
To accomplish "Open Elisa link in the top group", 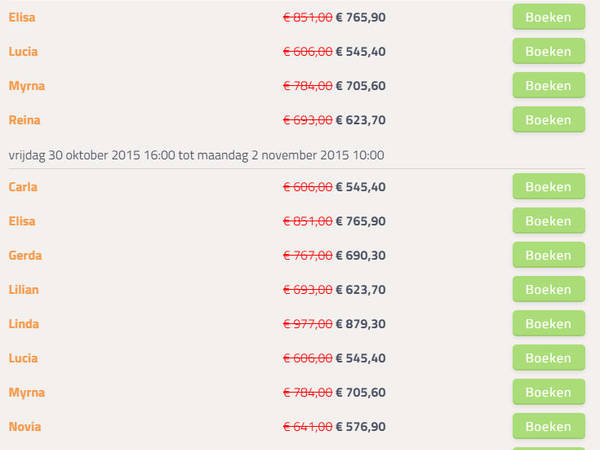I will click(x=22, y=17).
